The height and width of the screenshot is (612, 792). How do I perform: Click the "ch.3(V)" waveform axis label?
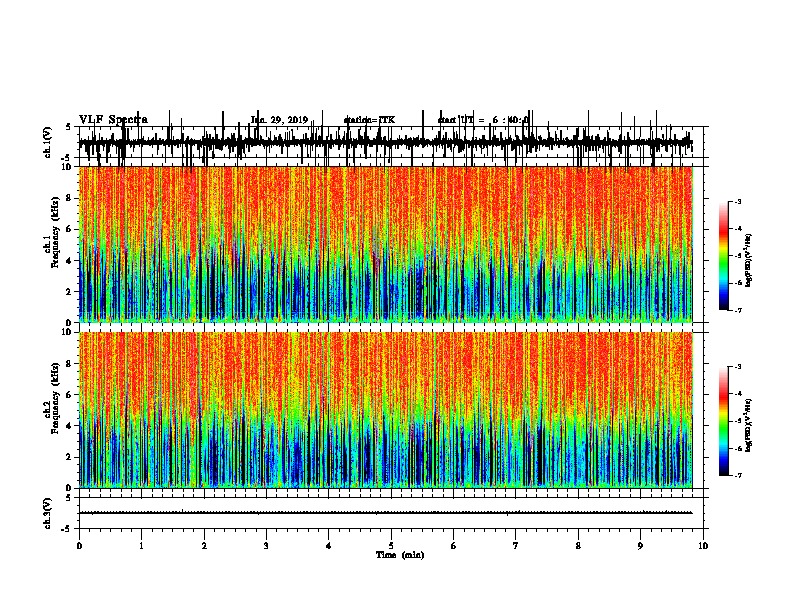pyautogui.click(x=48, y=514)
